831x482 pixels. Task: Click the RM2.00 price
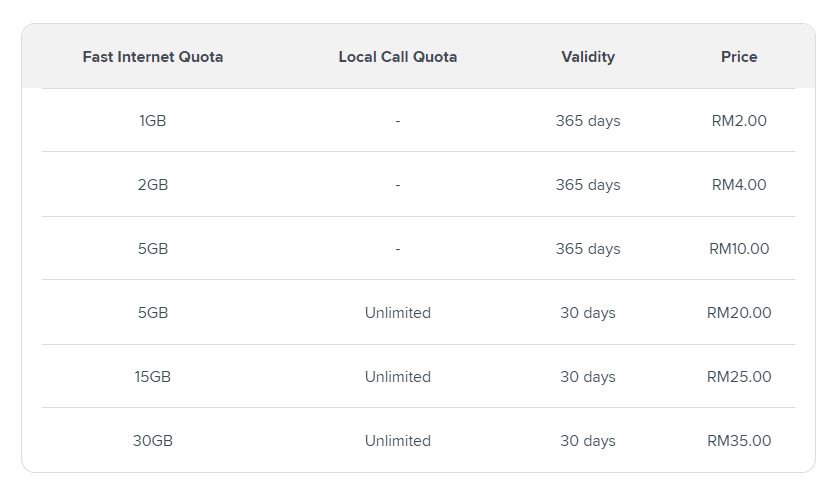click(739, 121)
